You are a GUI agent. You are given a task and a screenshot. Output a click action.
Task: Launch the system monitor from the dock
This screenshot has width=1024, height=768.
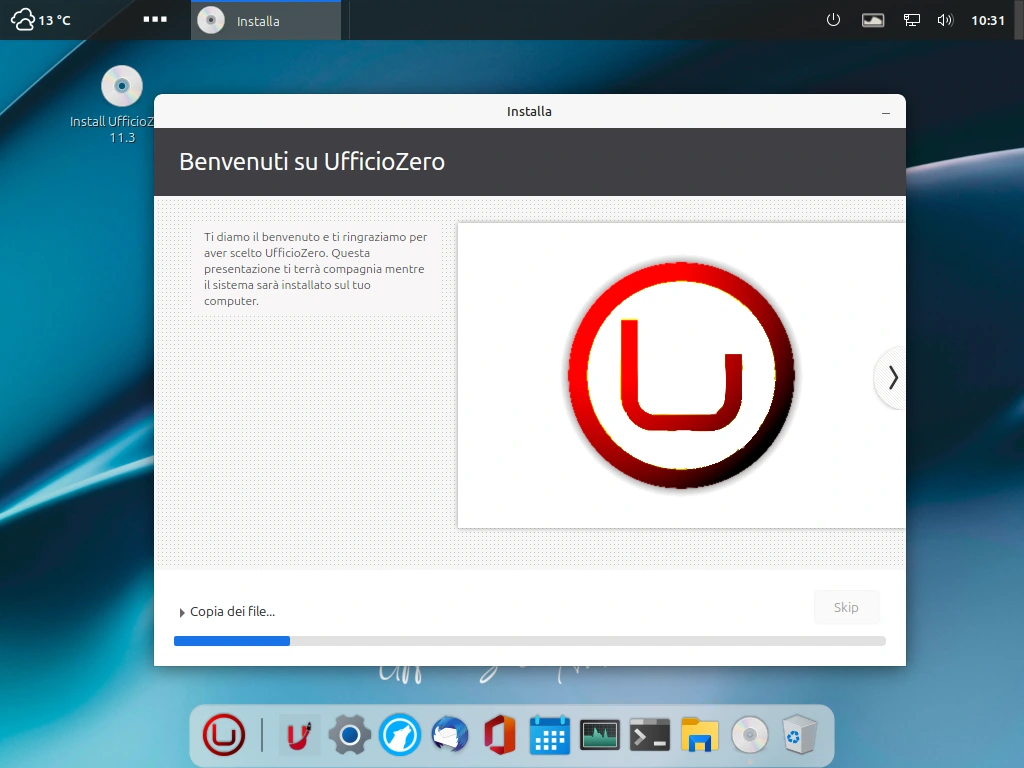(x=598, y=734)
